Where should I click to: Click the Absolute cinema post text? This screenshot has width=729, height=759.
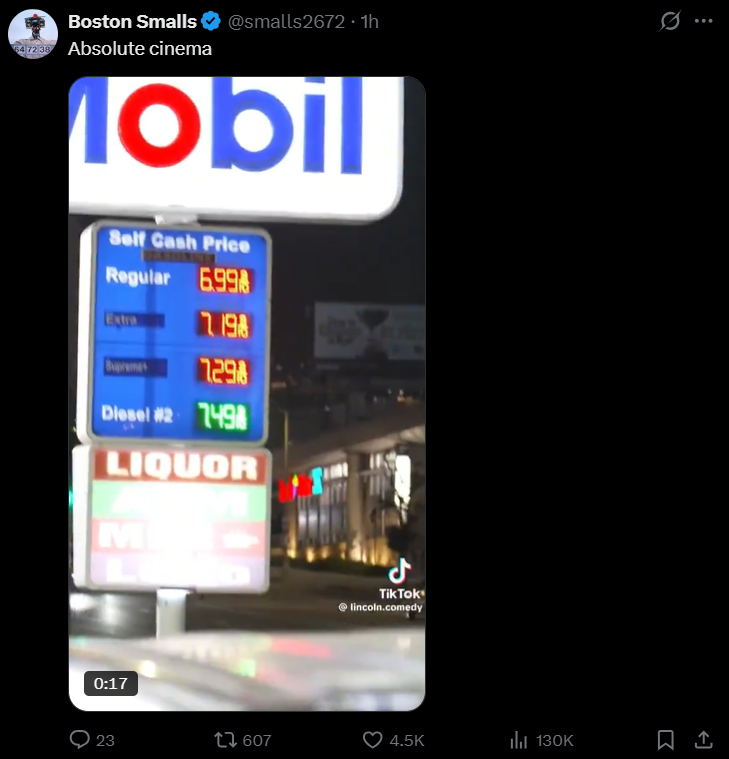(x=140, y=49)
